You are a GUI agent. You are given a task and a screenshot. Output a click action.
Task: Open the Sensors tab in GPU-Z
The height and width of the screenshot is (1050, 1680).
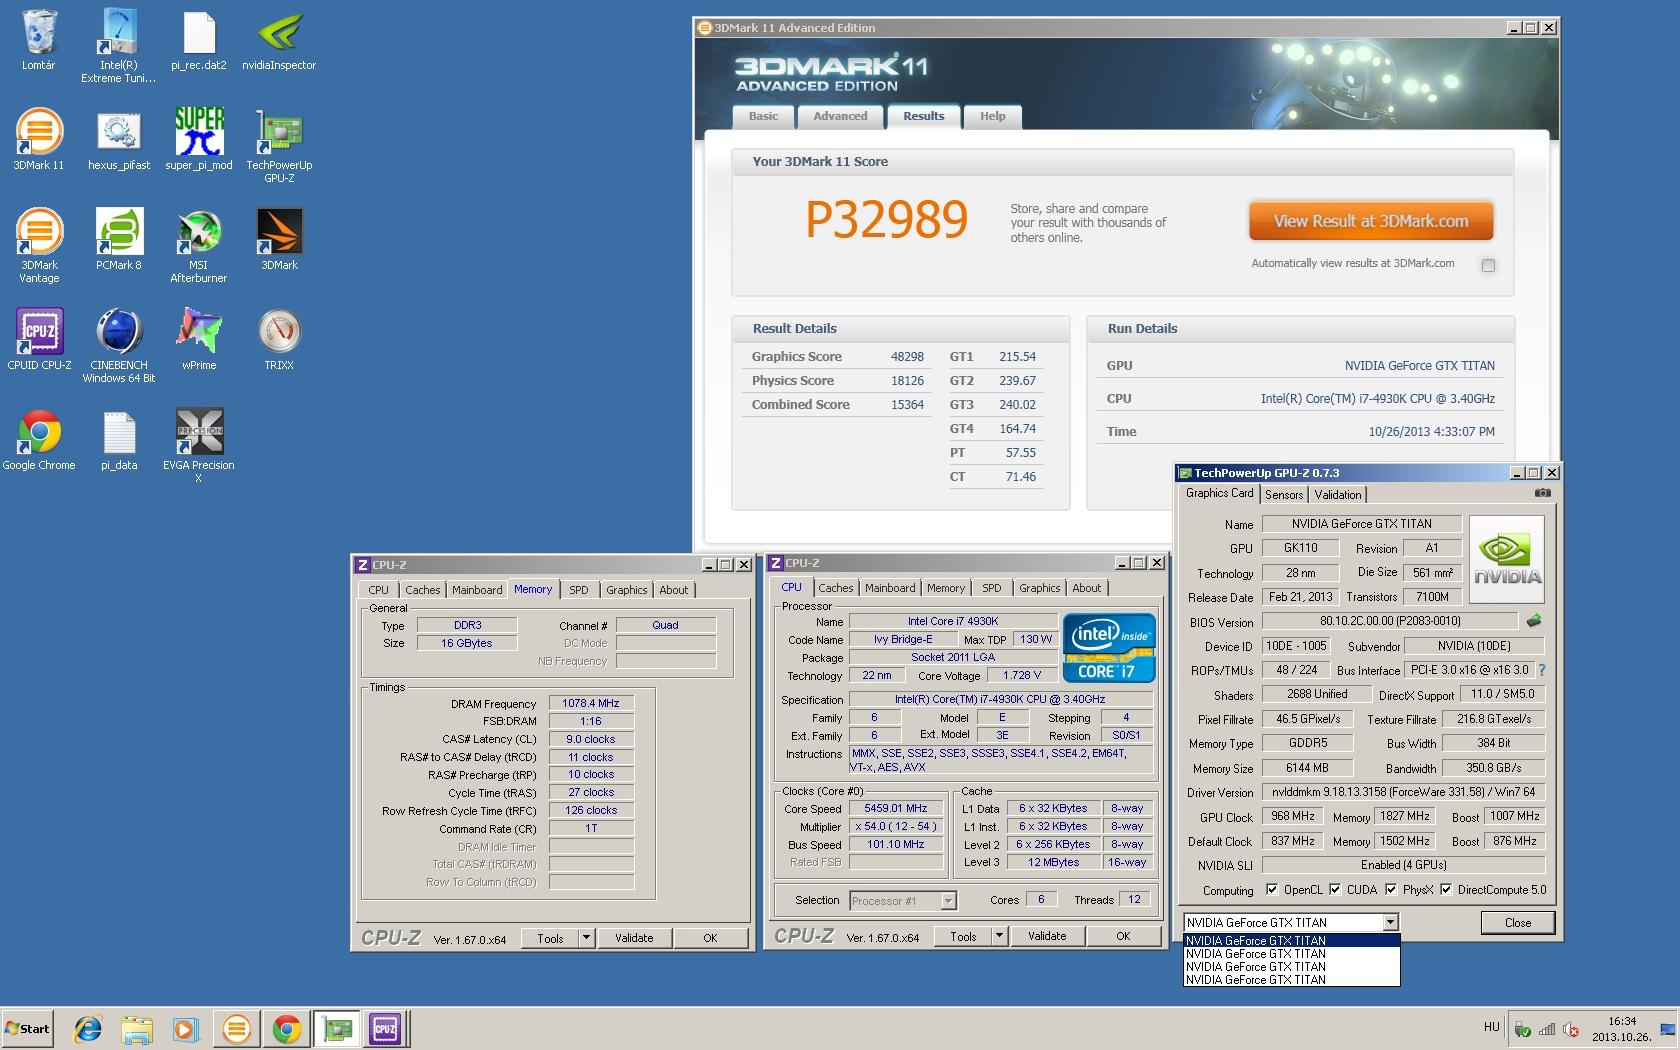pyautogui.click(x=1284, y=494)
